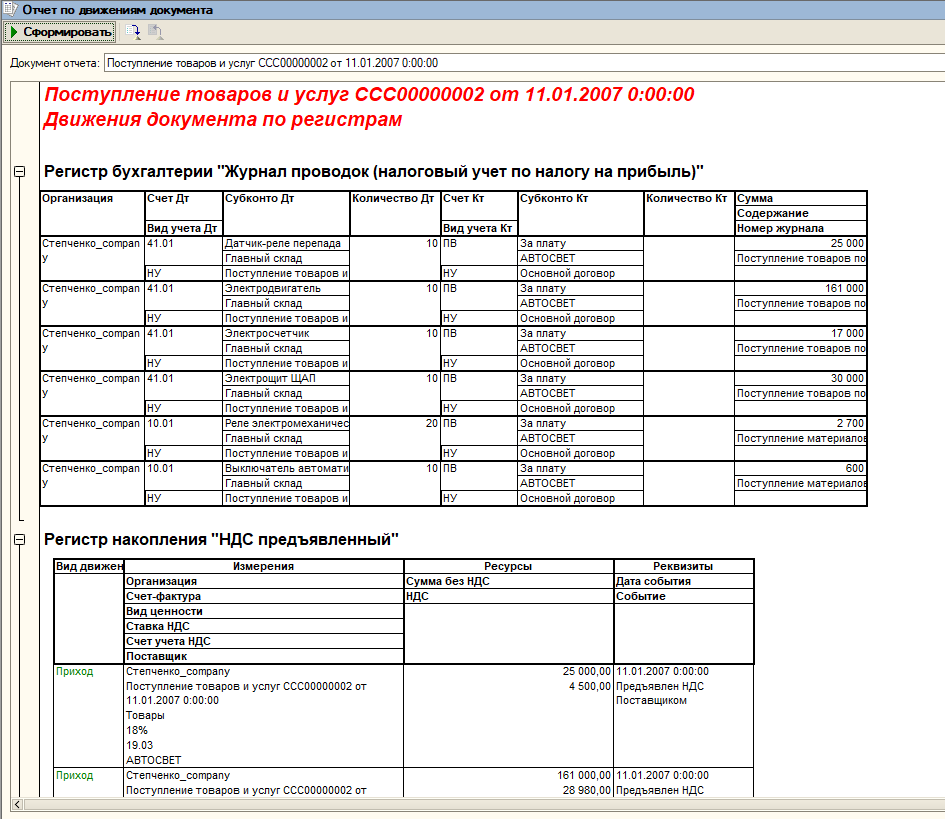Click the report window title icon
Image resolution: width=945 pixels, height=819 pixels.
pyautogui.click(x=10, y=9)
